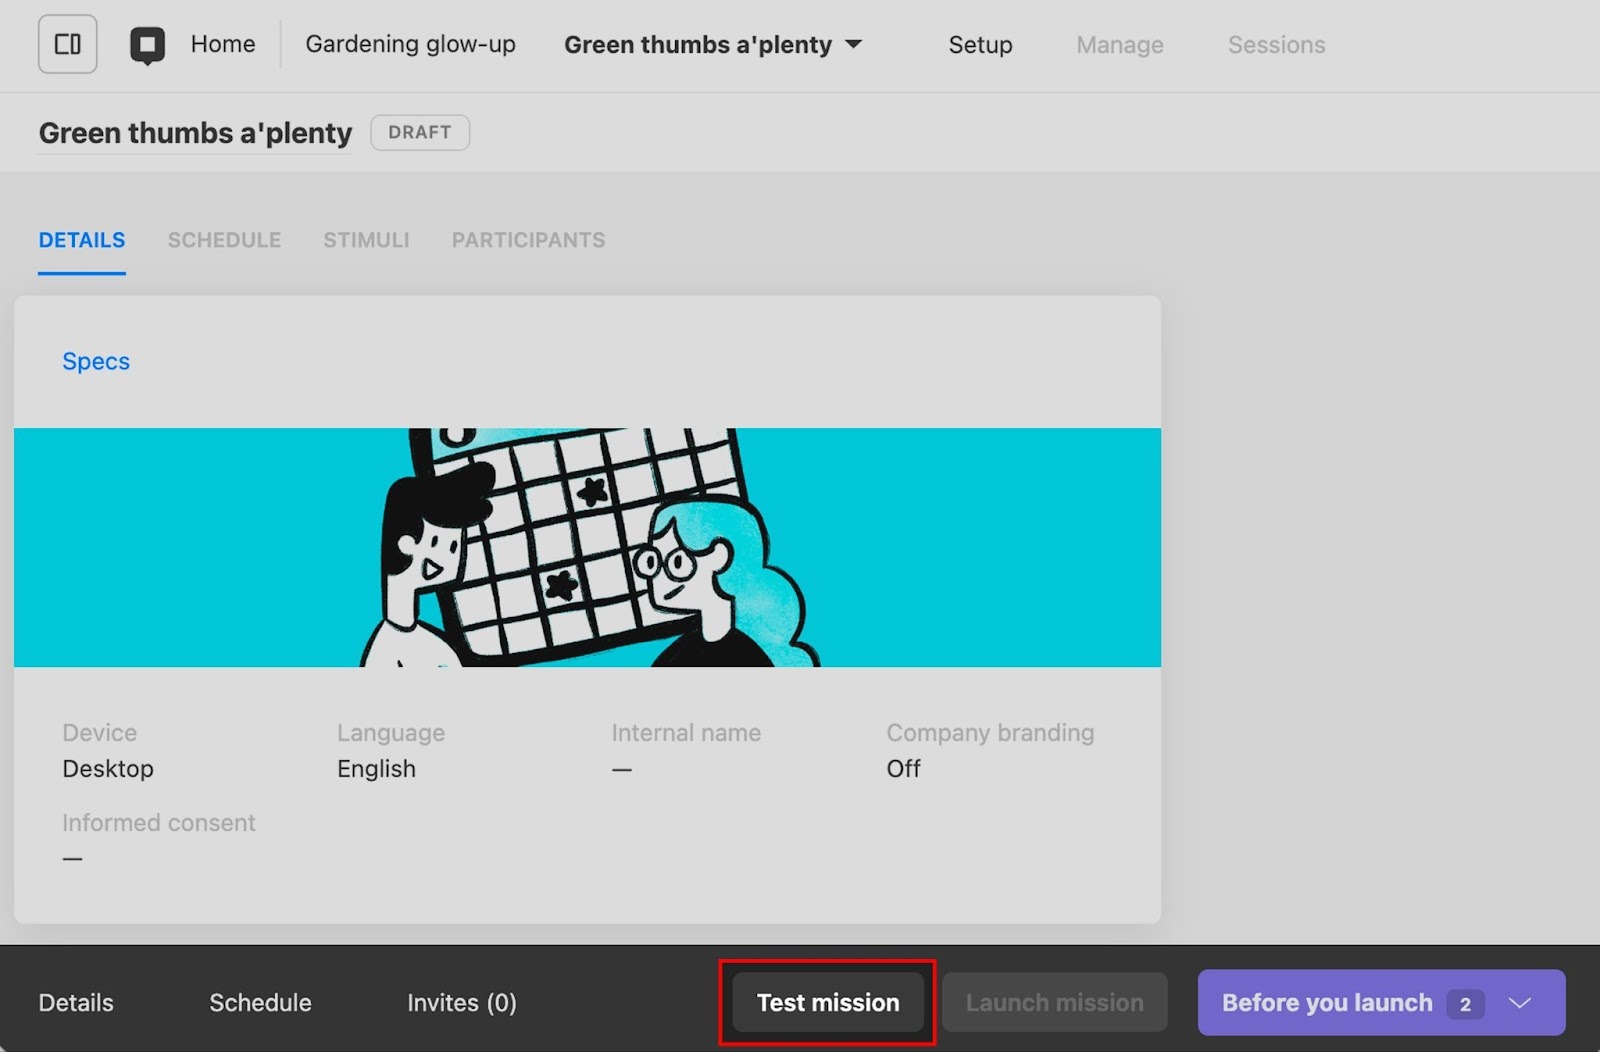Switch to the PARTICIPANTS tab
The width and height of the screenshot is (1600, 1052).
528,240
